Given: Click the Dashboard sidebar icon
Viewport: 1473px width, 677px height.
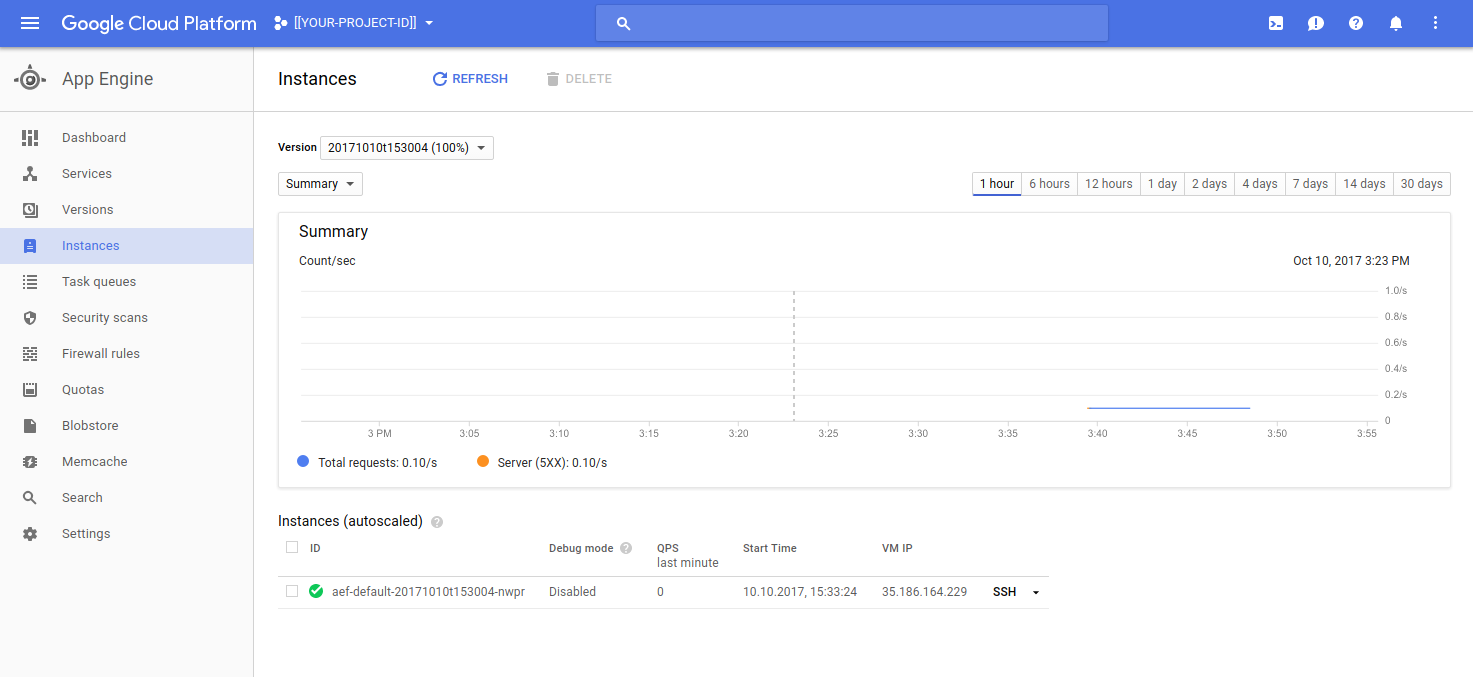Looking at the screenshot, I should (x=30, y=138).
